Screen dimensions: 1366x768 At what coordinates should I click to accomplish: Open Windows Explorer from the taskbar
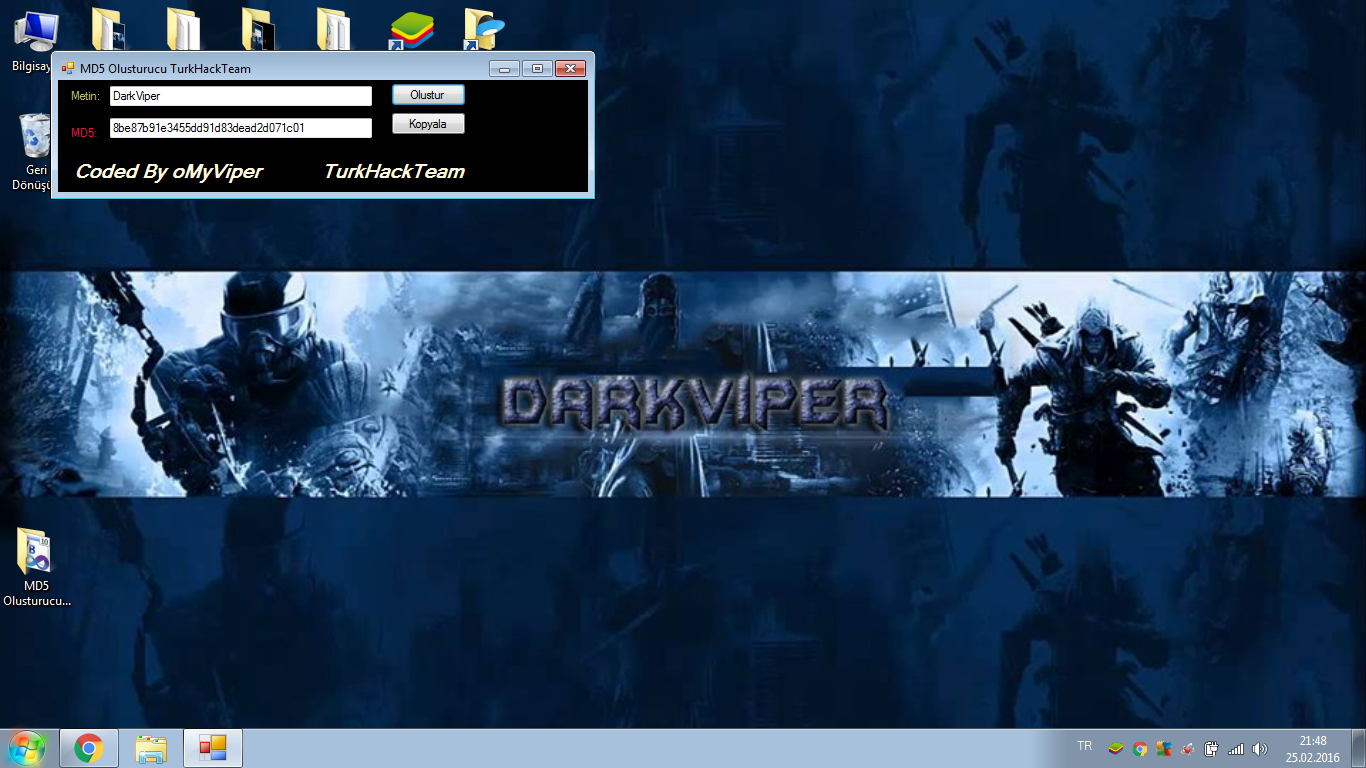[151, 748]
